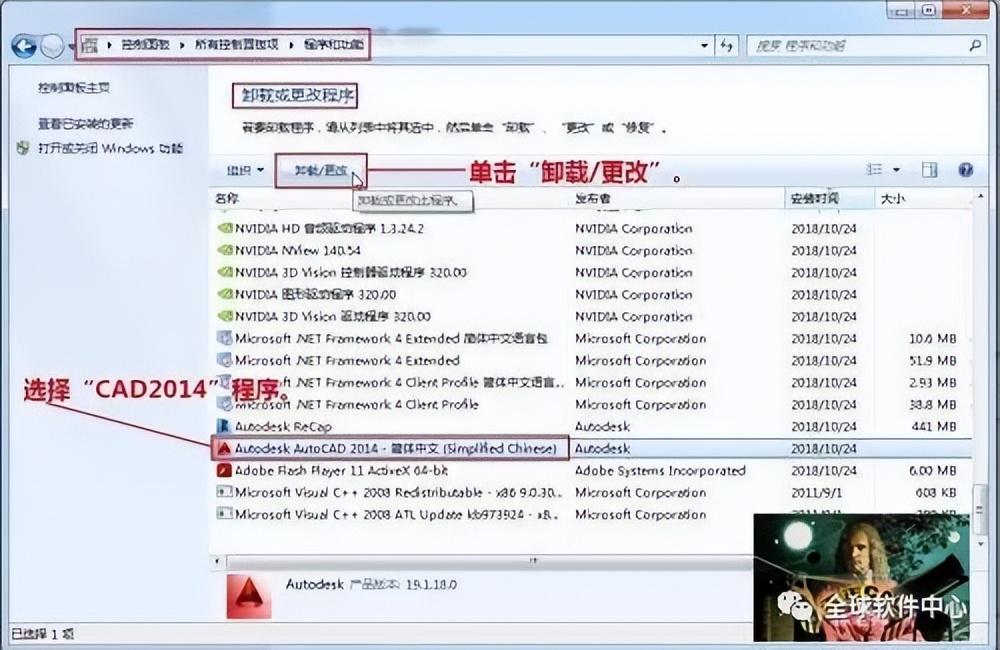Expand the breadcrumb arrow after 所有控制面板项
This screenshot has height=650, width=1000.
coord(291,45)
